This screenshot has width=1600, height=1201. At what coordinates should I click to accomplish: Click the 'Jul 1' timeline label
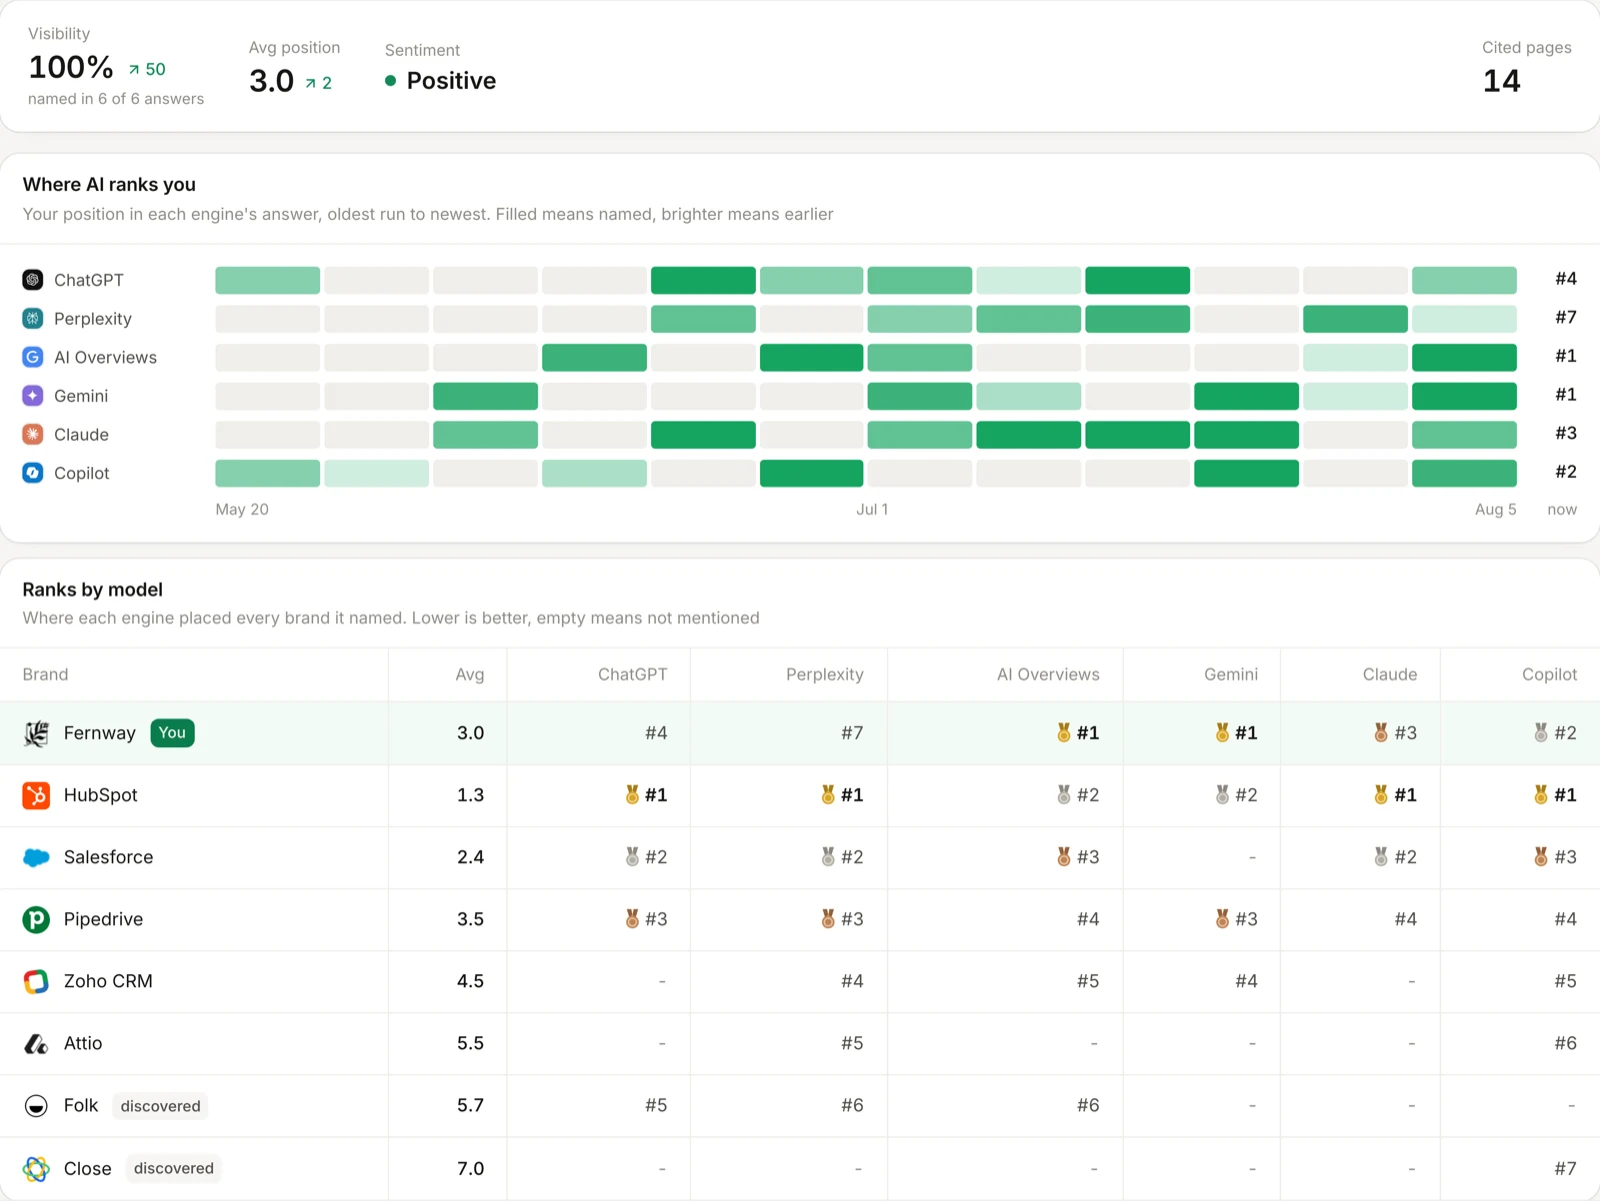click(872, 510)
